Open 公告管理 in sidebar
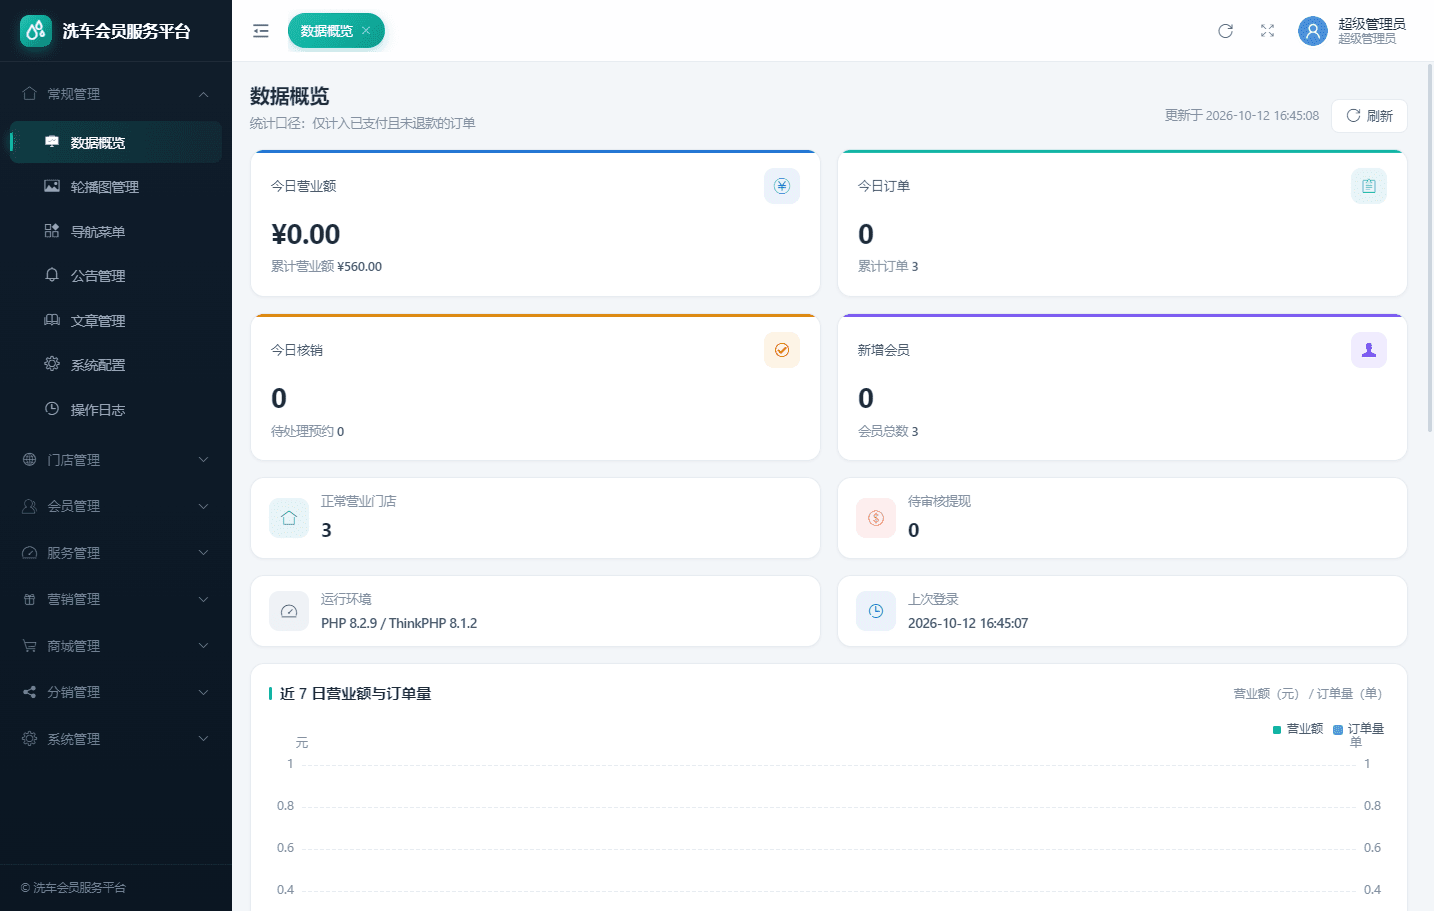 click(x=116, y=276)
